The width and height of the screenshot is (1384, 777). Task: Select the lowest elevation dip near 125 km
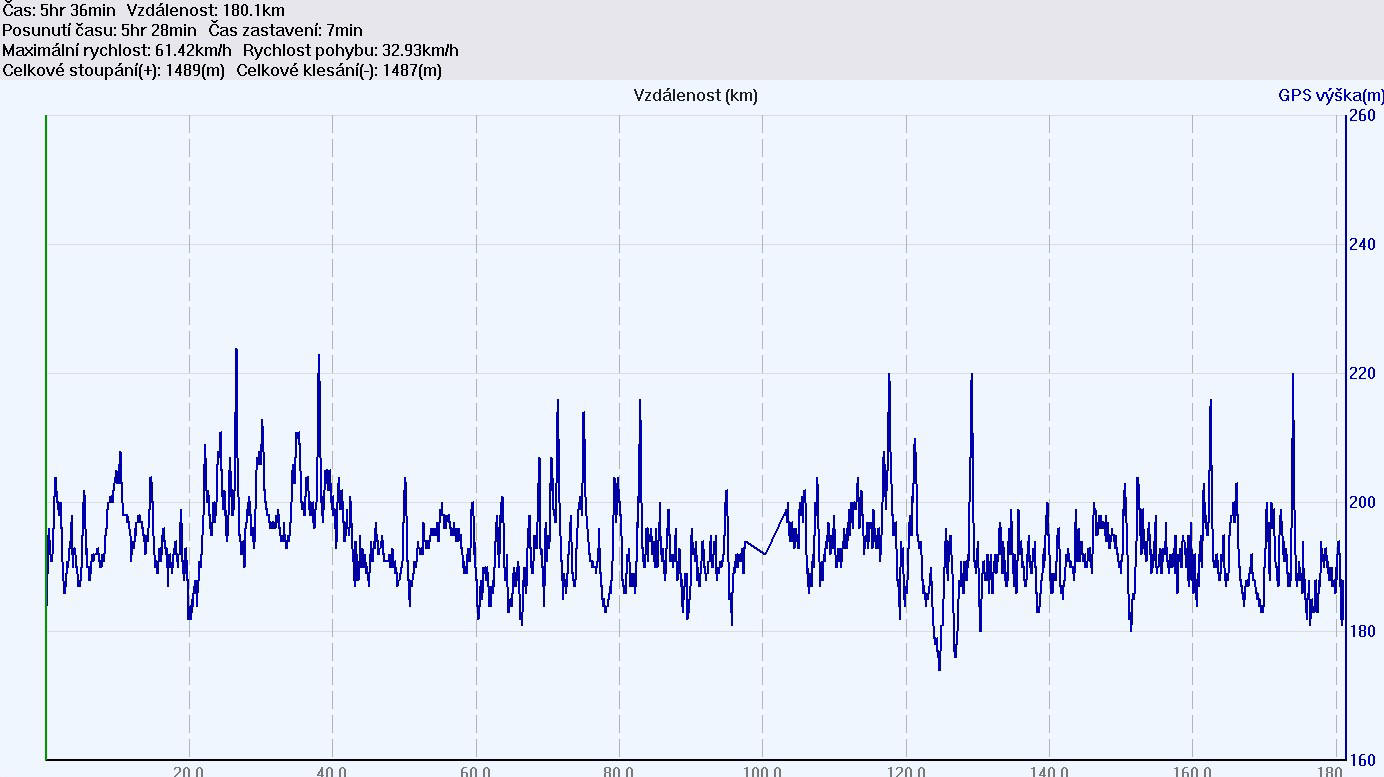(x=939, y=668)
